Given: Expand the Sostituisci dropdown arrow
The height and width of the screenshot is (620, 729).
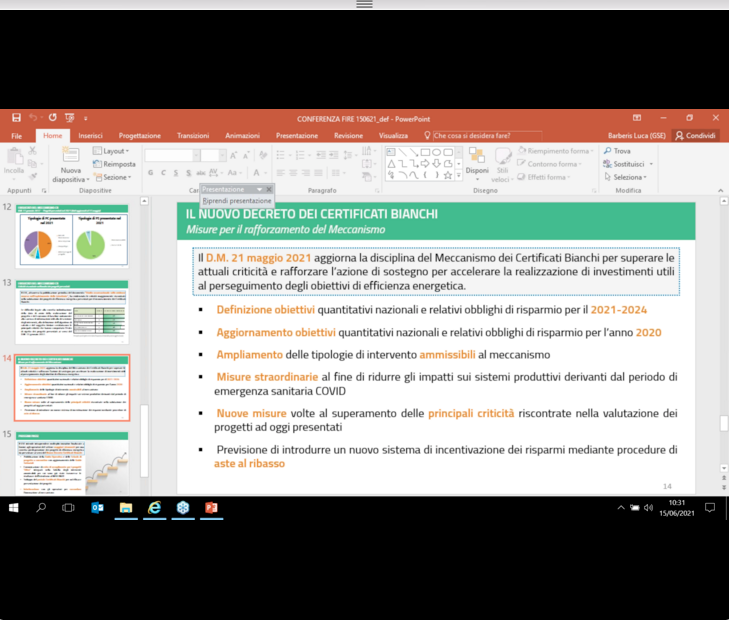Looking at the screenshot, I should [x=651, y=164].
